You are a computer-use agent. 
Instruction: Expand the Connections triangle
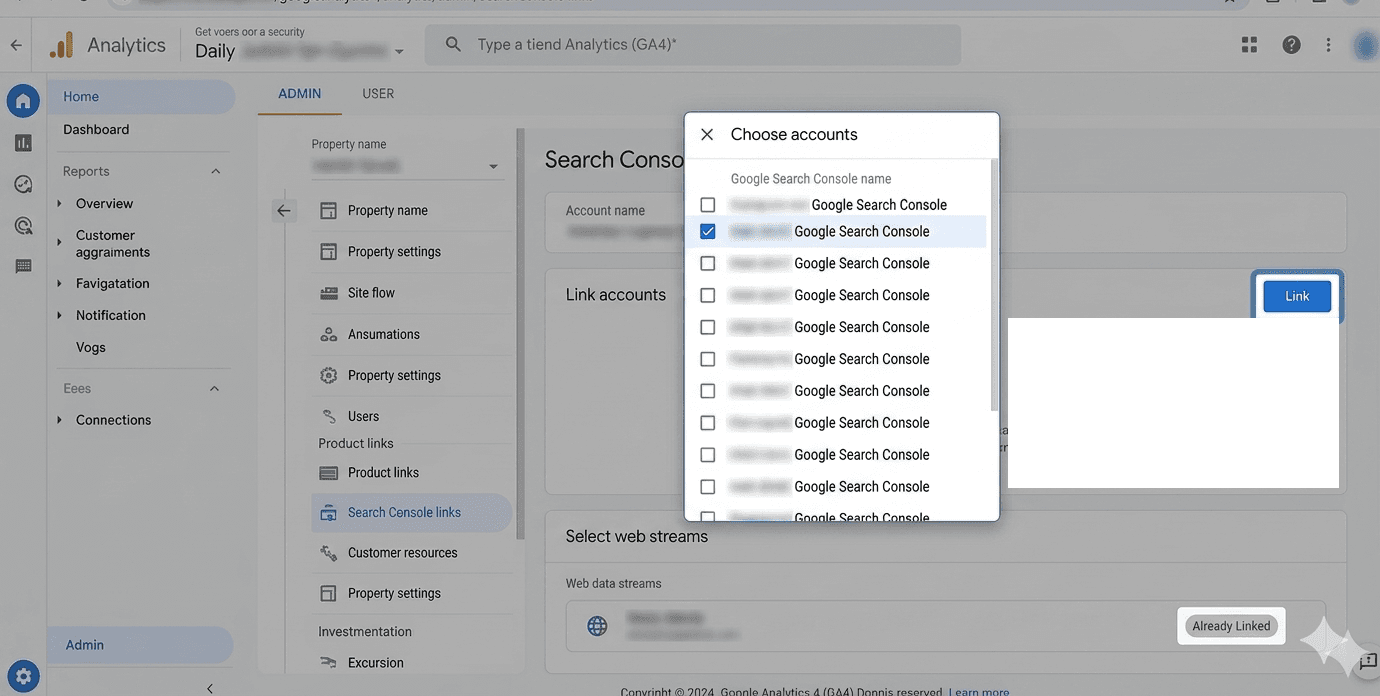pyautogui.click(x=59, y=420)
